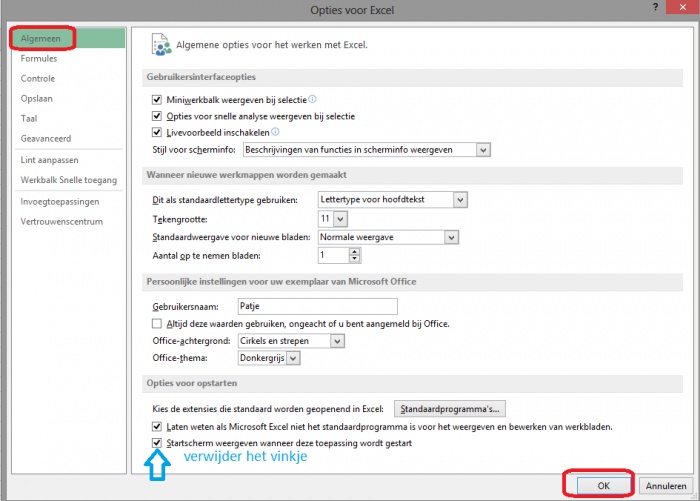The height and width of the screenshot is (501, 700).
Task: Enable Altijd deze waarden gebruiken checkbox
Action: coord(157,323)
